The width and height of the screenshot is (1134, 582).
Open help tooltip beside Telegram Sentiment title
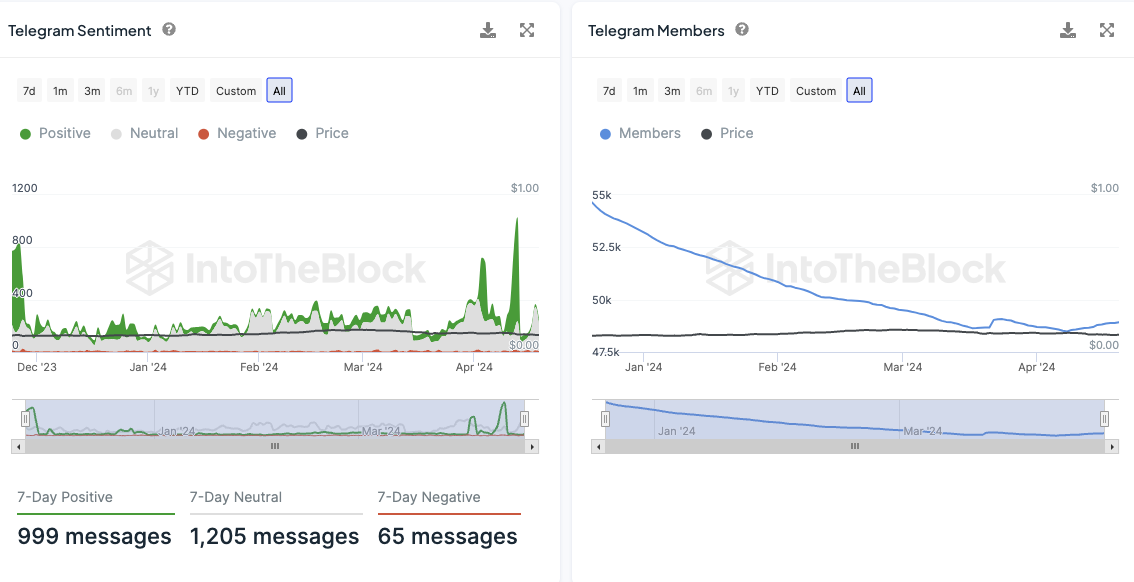(x=169, y=30)
